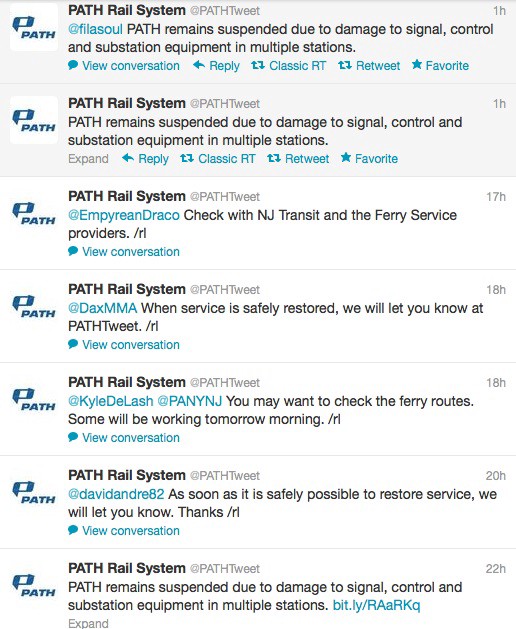Open the @KyleDeLash mention
This screenshot has width=516, height=629.
point(111,401)
